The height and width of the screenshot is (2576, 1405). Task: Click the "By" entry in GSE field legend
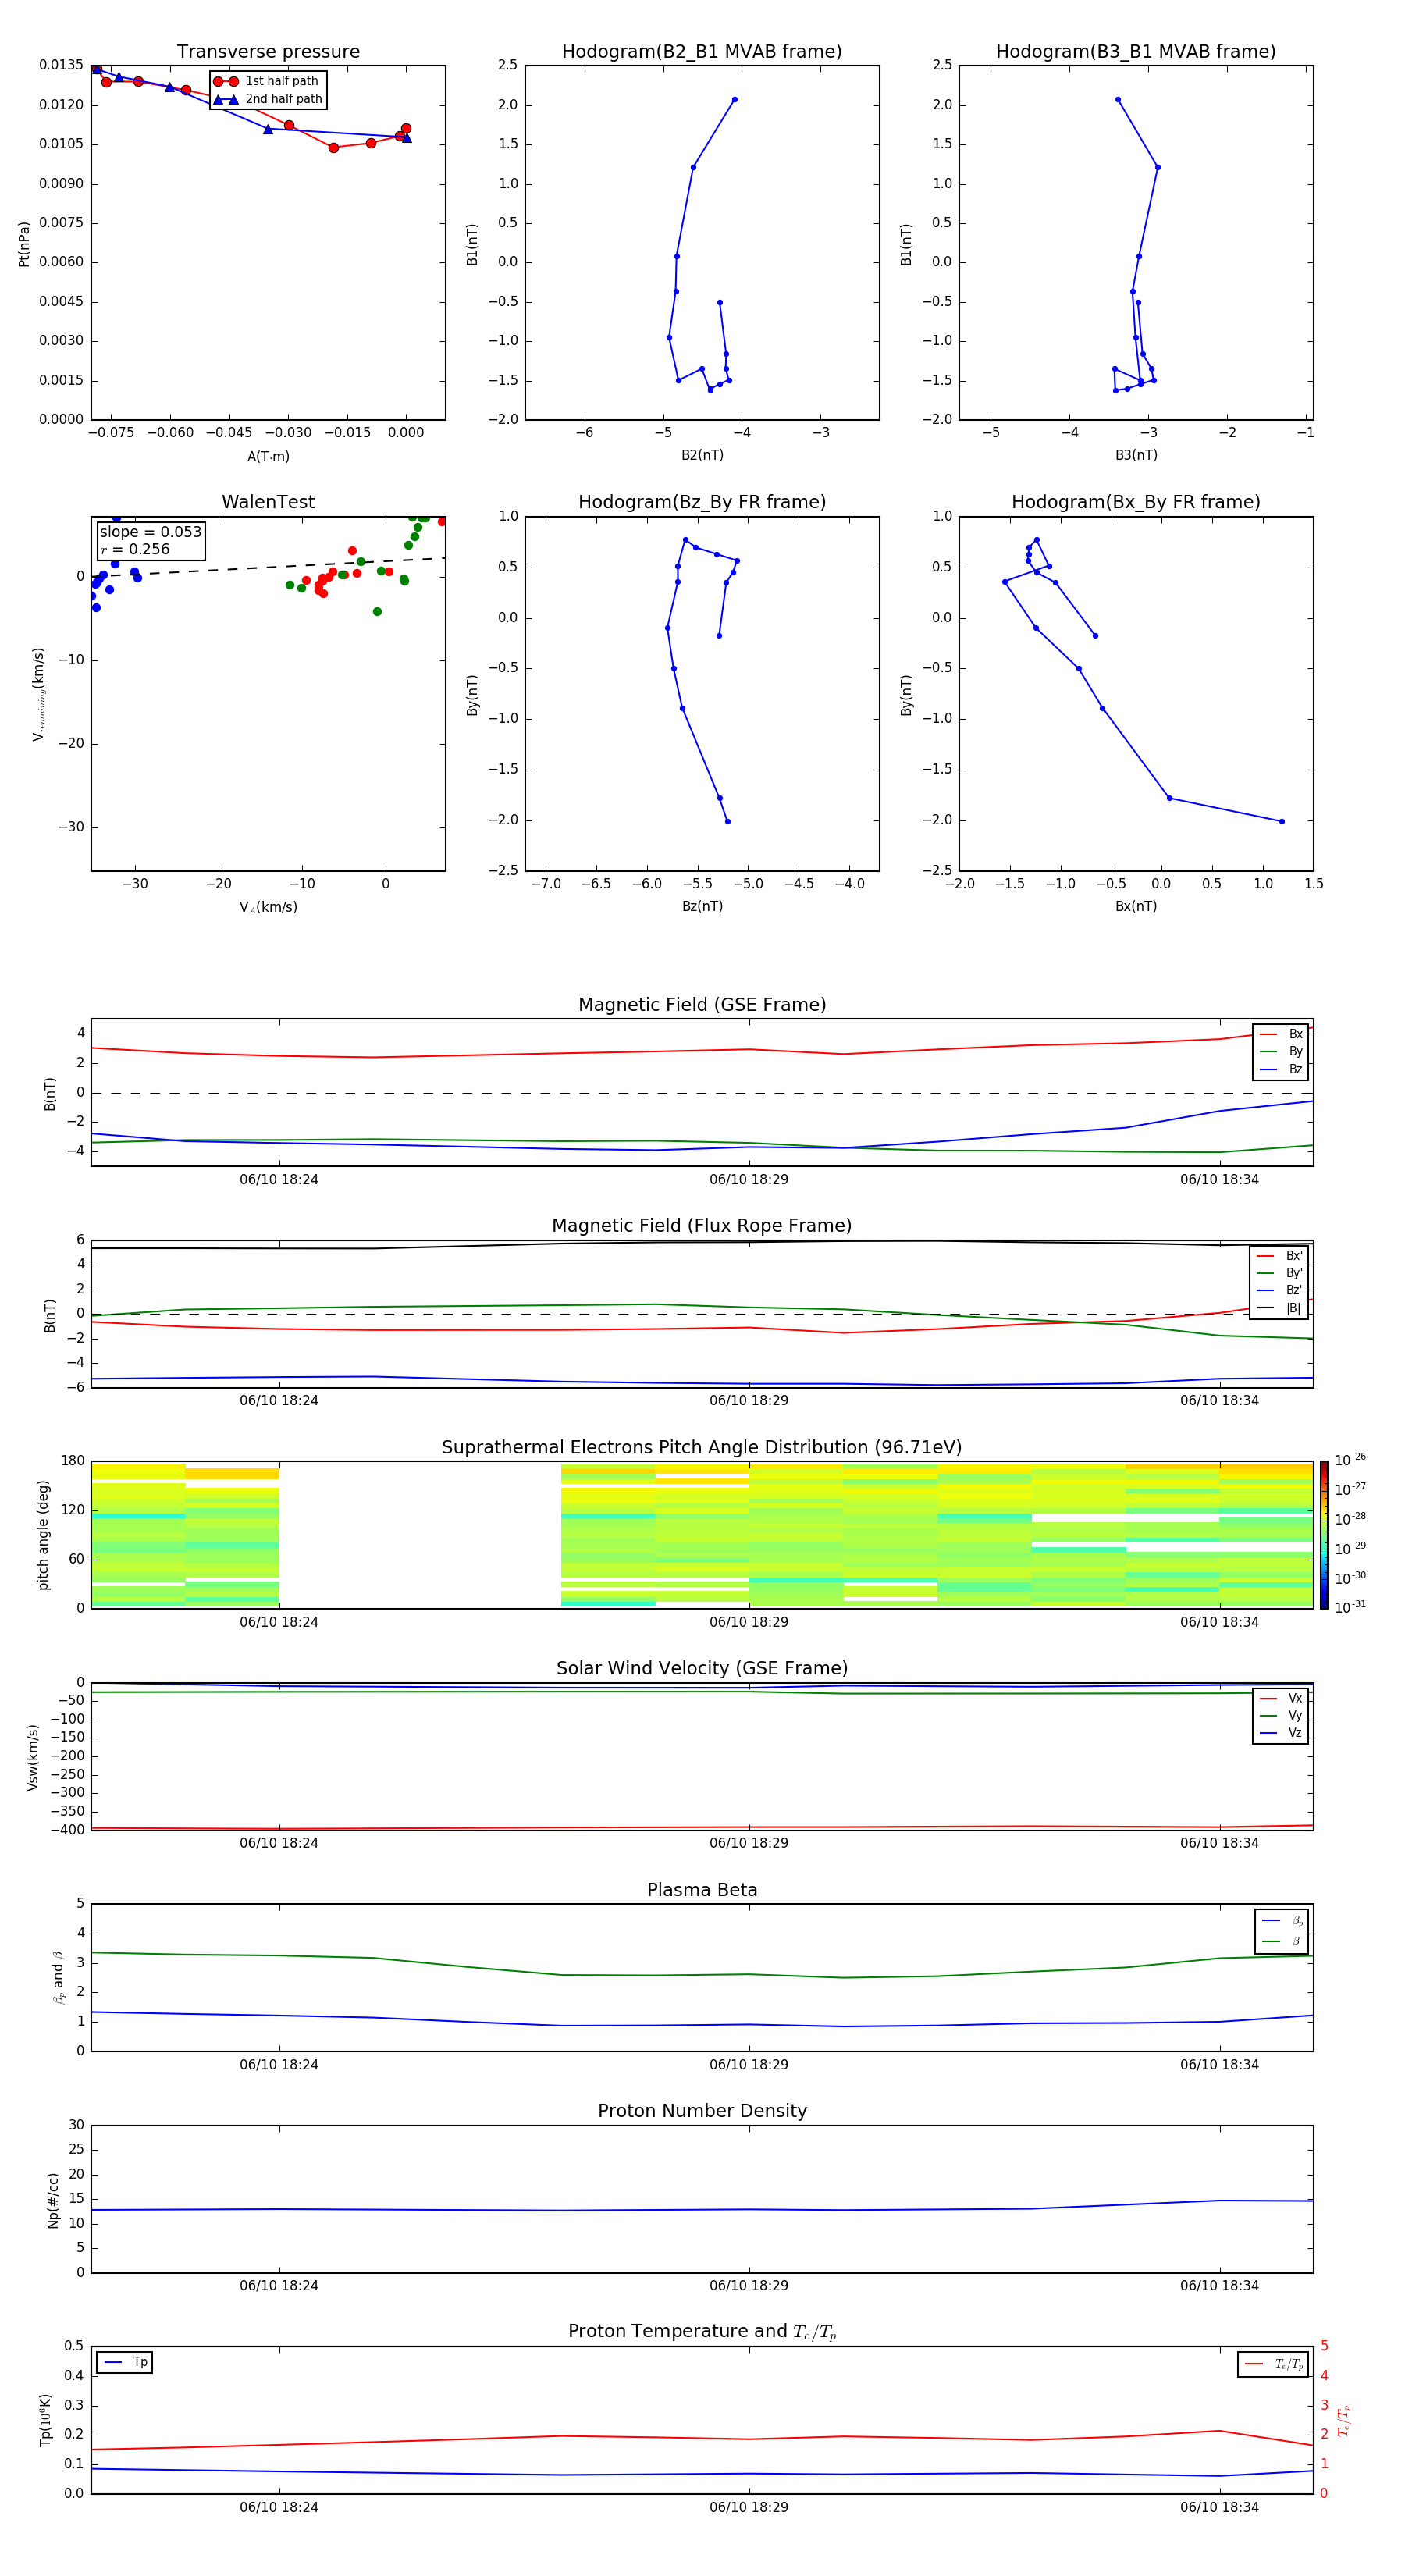[x=1281, y=1052]
